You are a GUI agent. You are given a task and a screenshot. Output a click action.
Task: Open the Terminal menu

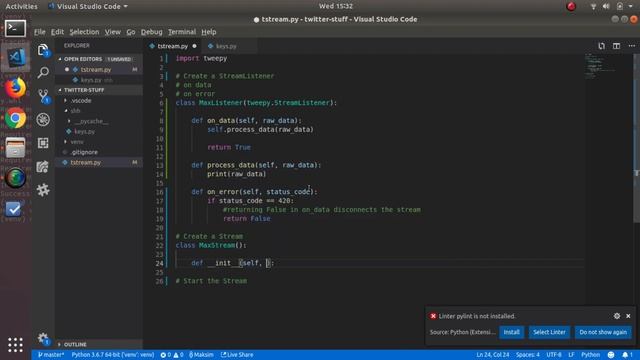[182, 32]
